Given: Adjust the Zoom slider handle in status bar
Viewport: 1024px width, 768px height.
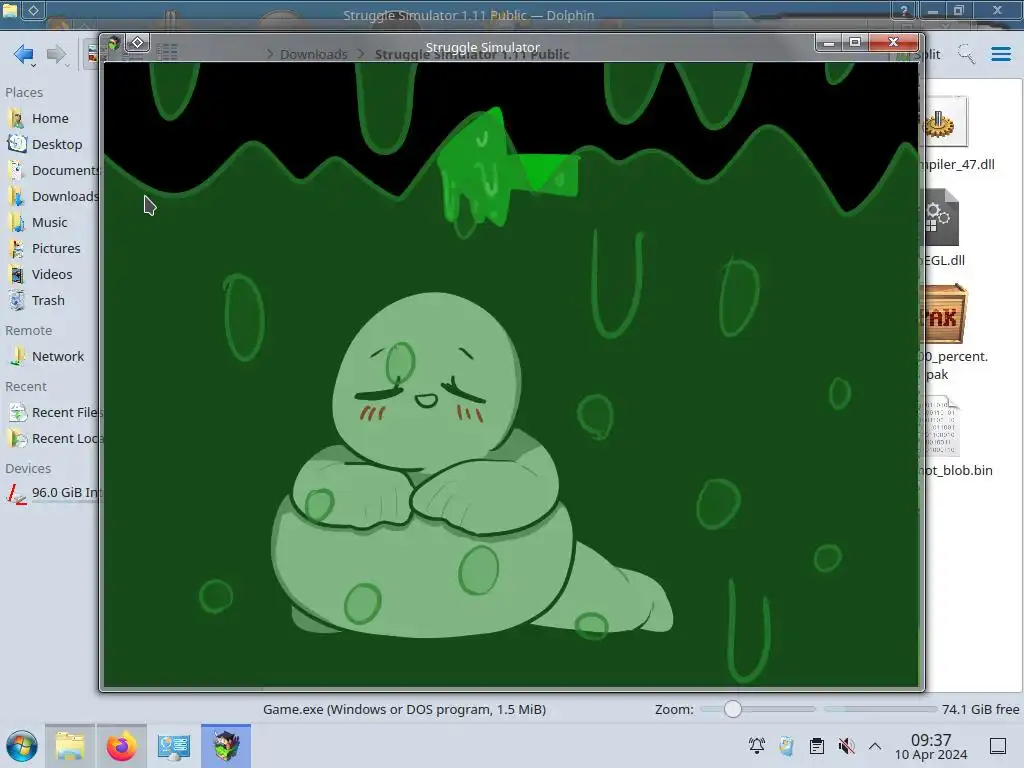Looking at the screenshot, I should pos(733,709).
